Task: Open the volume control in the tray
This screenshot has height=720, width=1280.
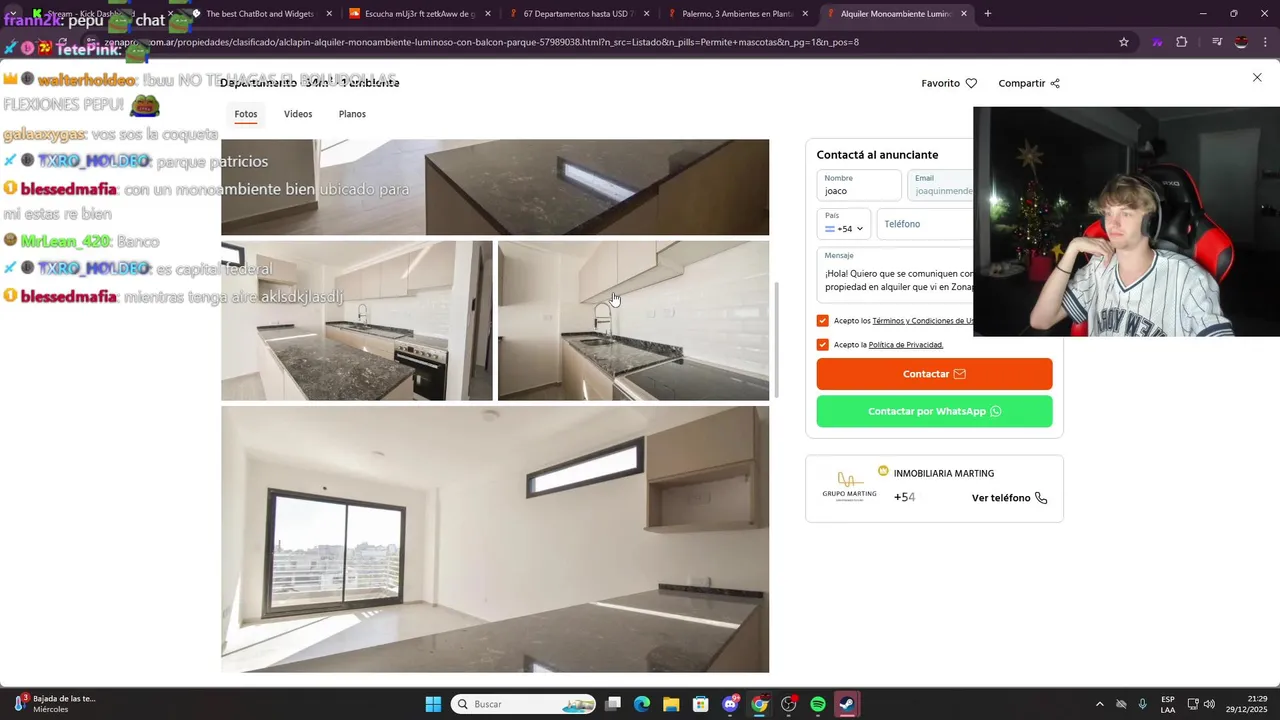Action: pyautogui.click(x=1210, y=704)
